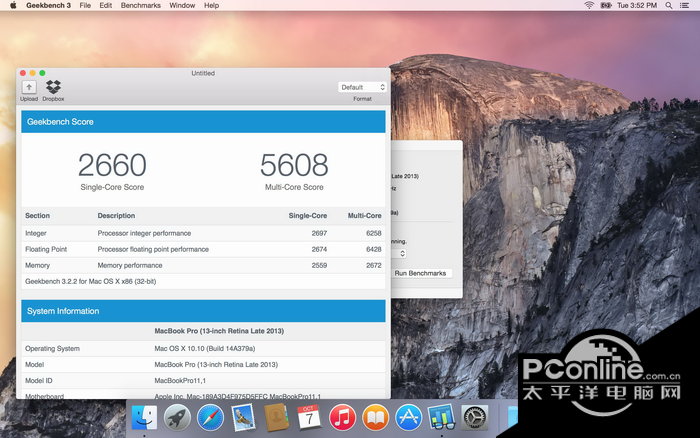The height and width of the screenshot is (438, 700).
Task: Click the Operating System row label
Action: pyautogui.click(x=52, y=348)
